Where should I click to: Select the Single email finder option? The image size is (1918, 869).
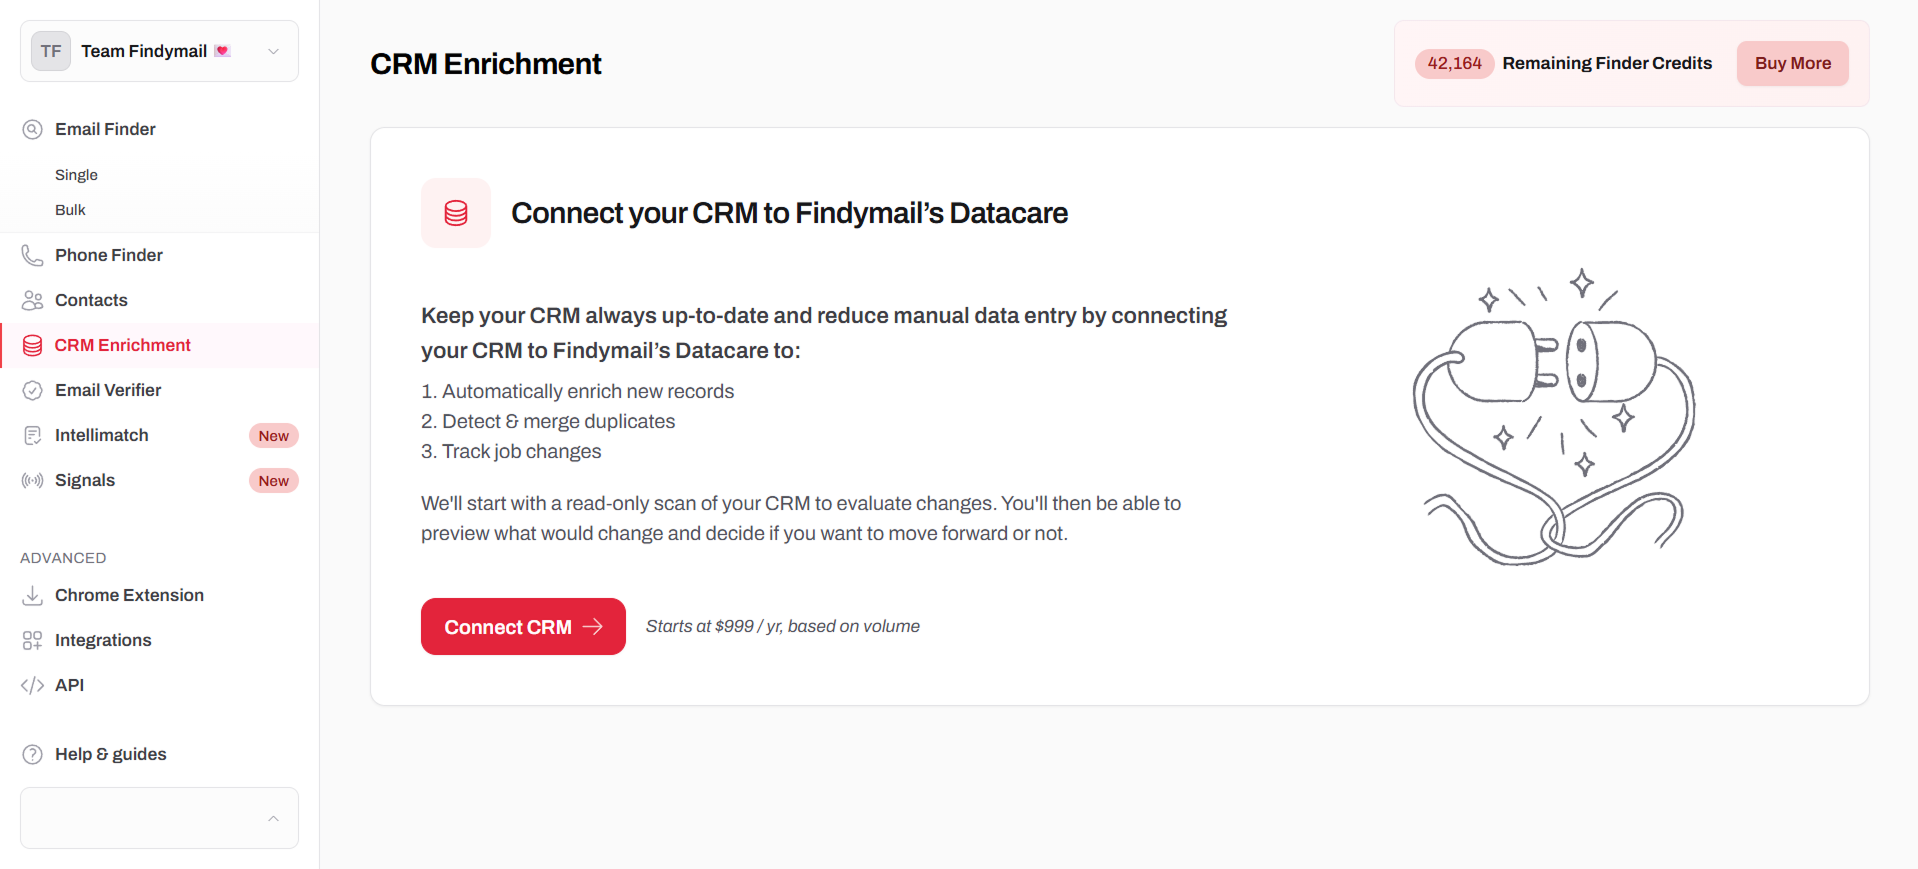tap(76, 175)
